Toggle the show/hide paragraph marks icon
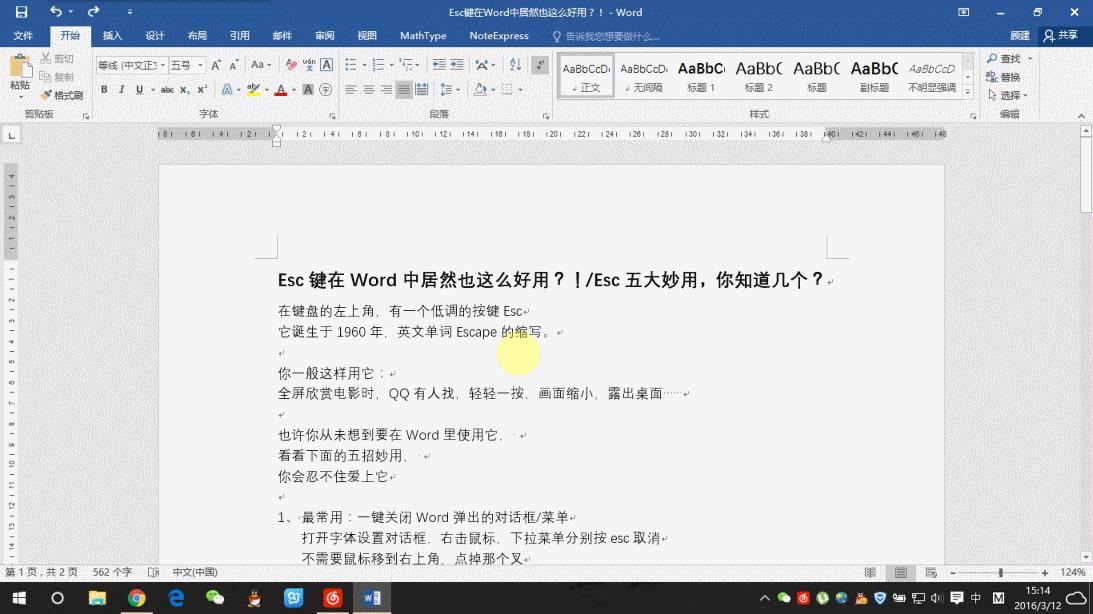 539,65
